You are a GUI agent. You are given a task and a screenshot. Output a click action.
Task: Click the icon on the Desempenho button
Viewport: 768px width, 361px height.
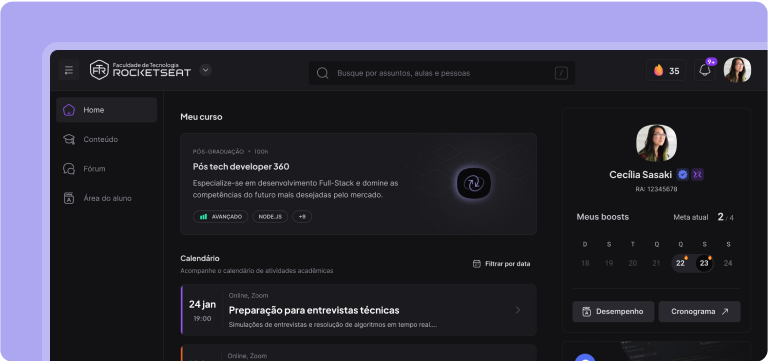[587, 312]
